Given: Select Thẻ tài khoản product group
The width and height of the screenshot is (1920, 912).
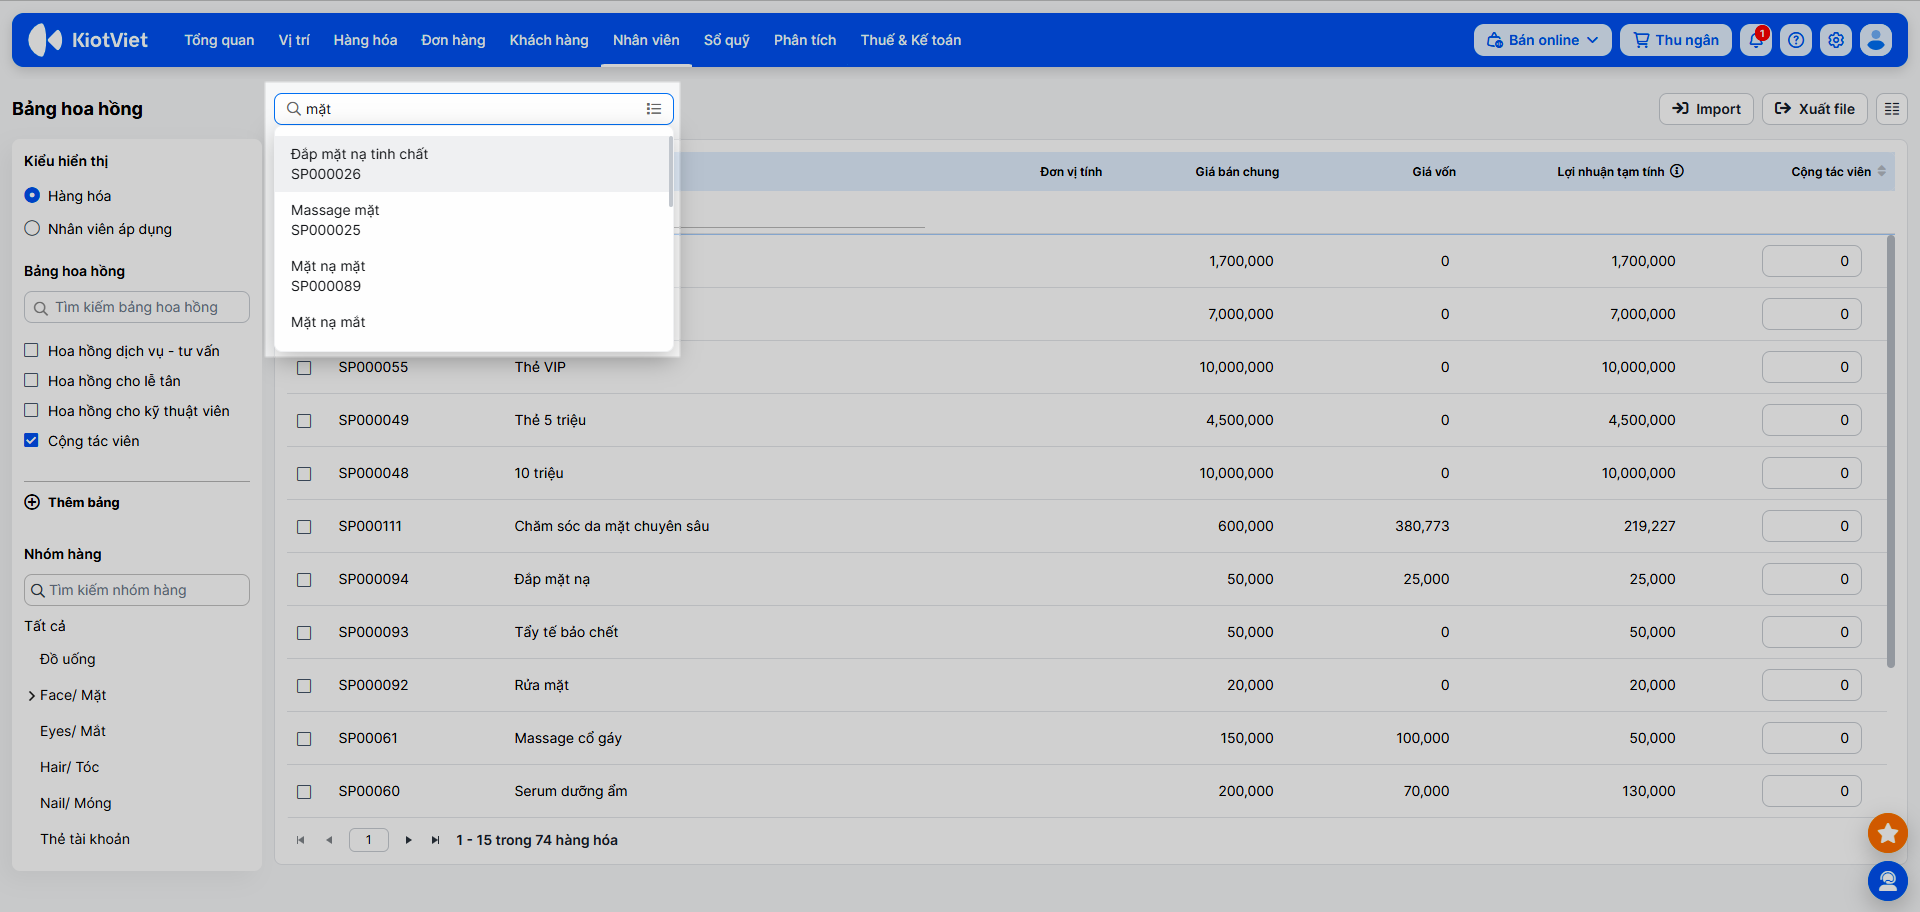Looking at the screenshot, I should coord(85,839).
